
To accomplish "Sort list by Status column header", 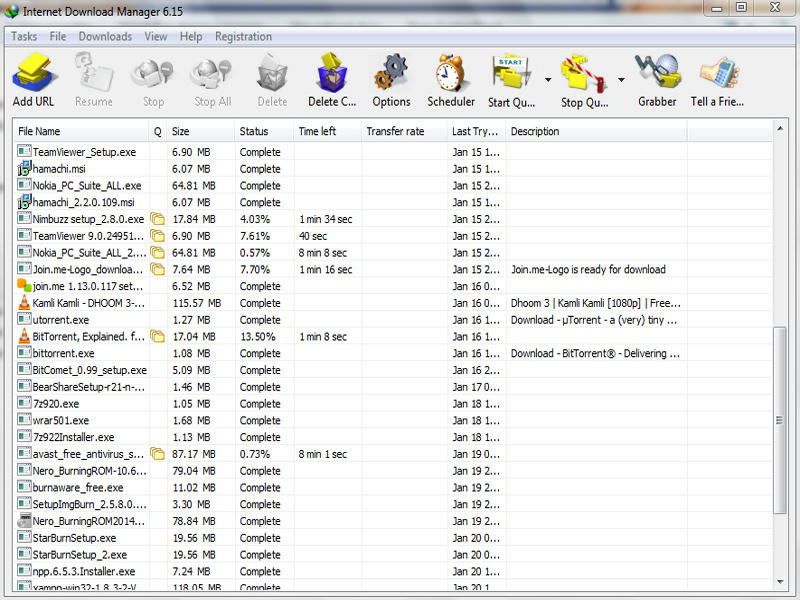I will (x=264, y=132).
